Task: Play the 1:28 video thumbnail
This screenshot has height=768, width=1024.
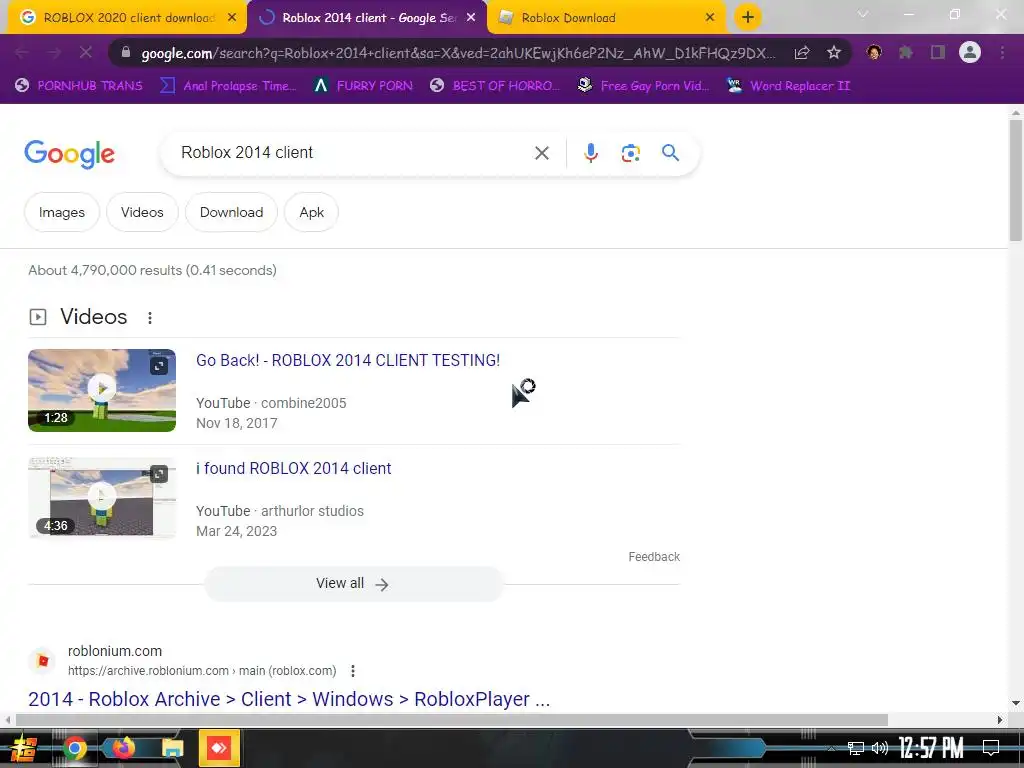Action: [x=102, y=390]
